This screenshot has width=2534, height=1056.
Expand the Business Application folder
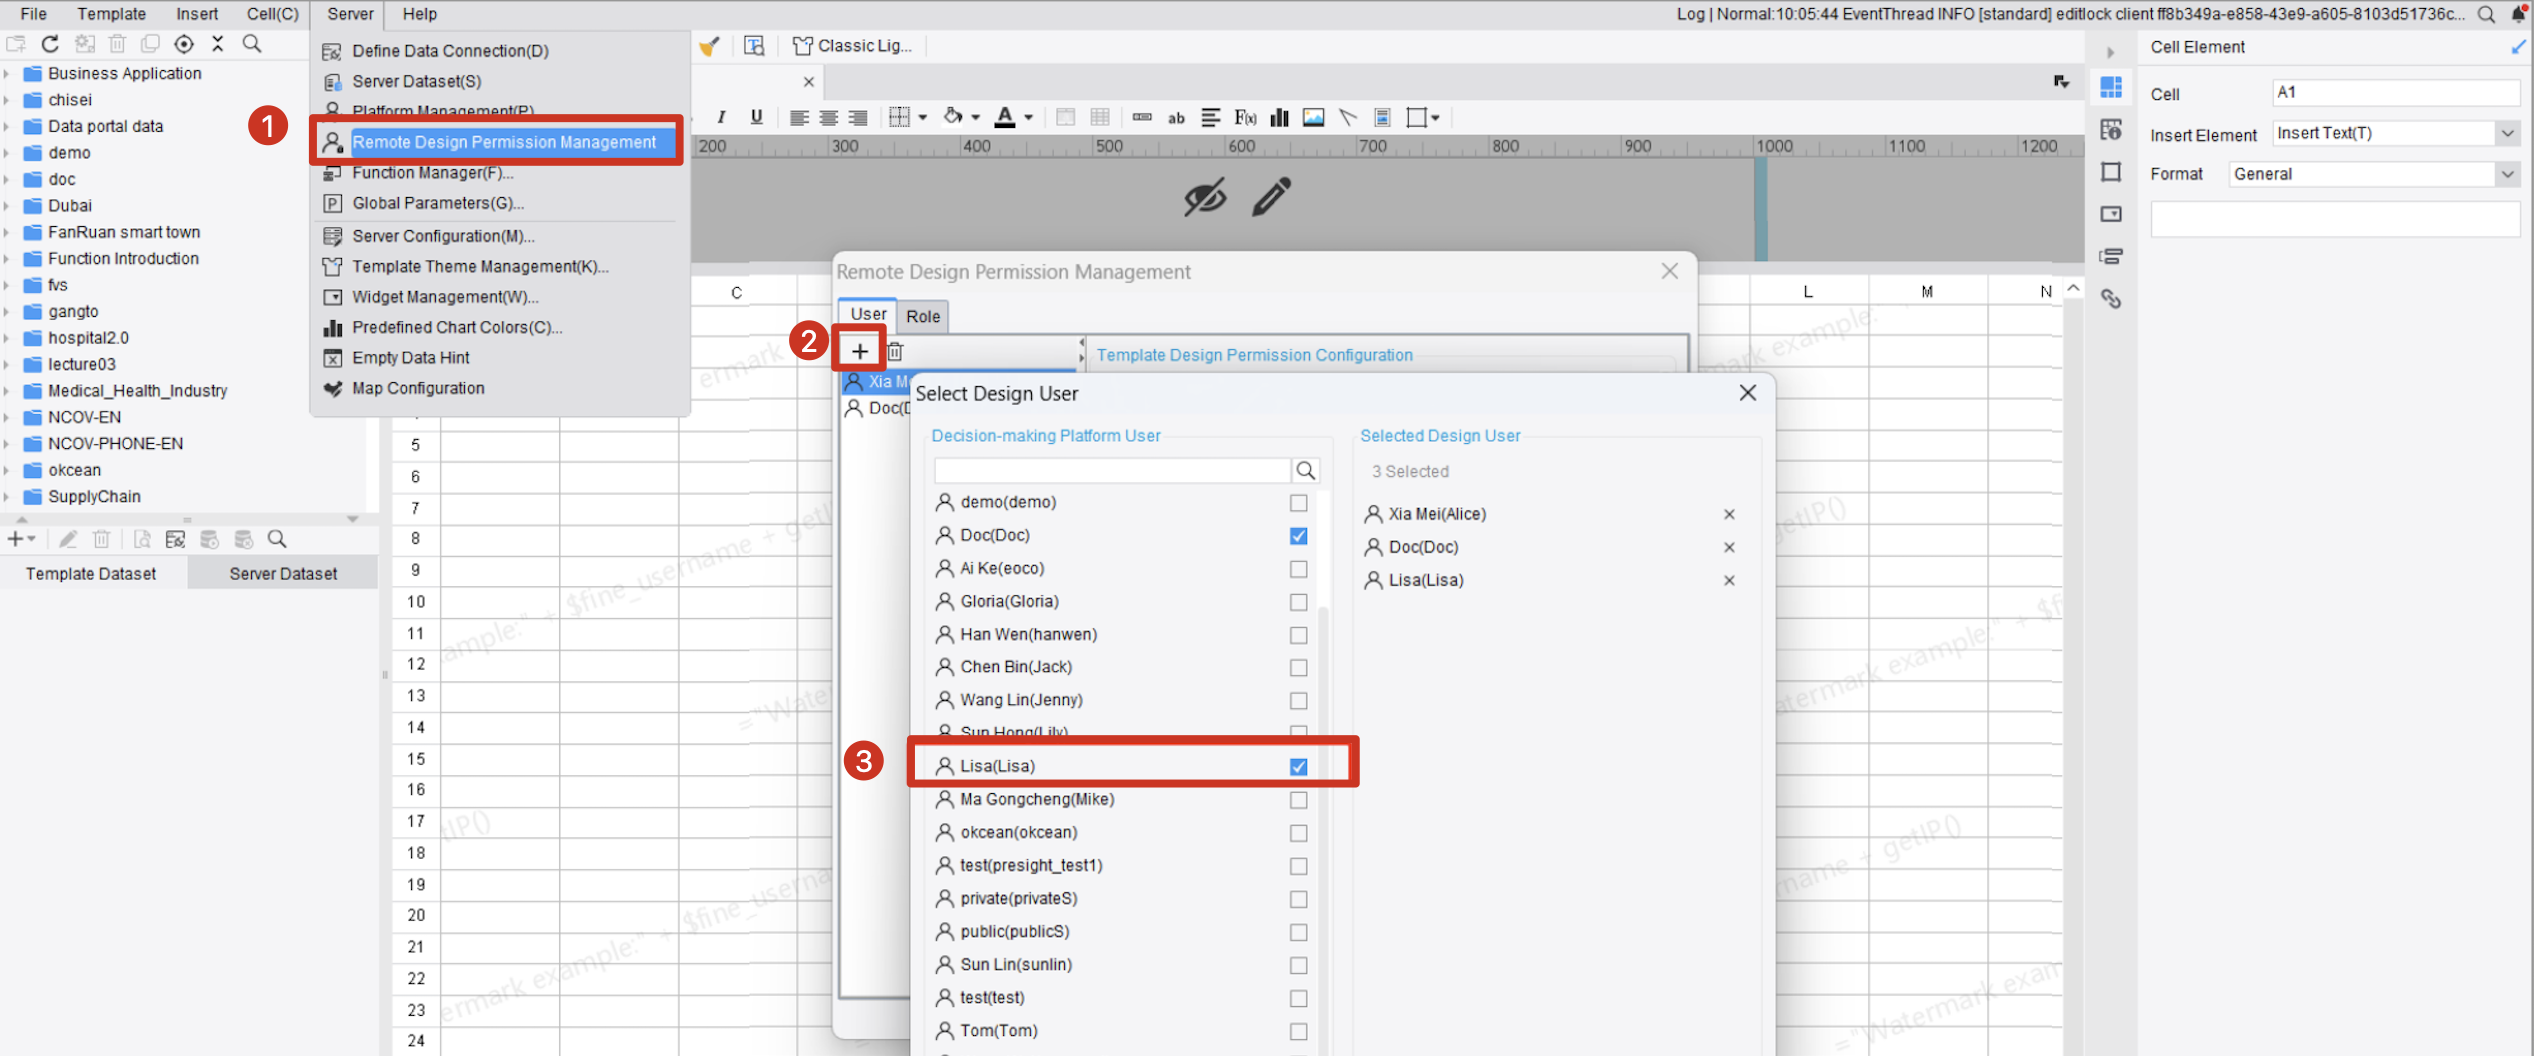pos(7,74)
